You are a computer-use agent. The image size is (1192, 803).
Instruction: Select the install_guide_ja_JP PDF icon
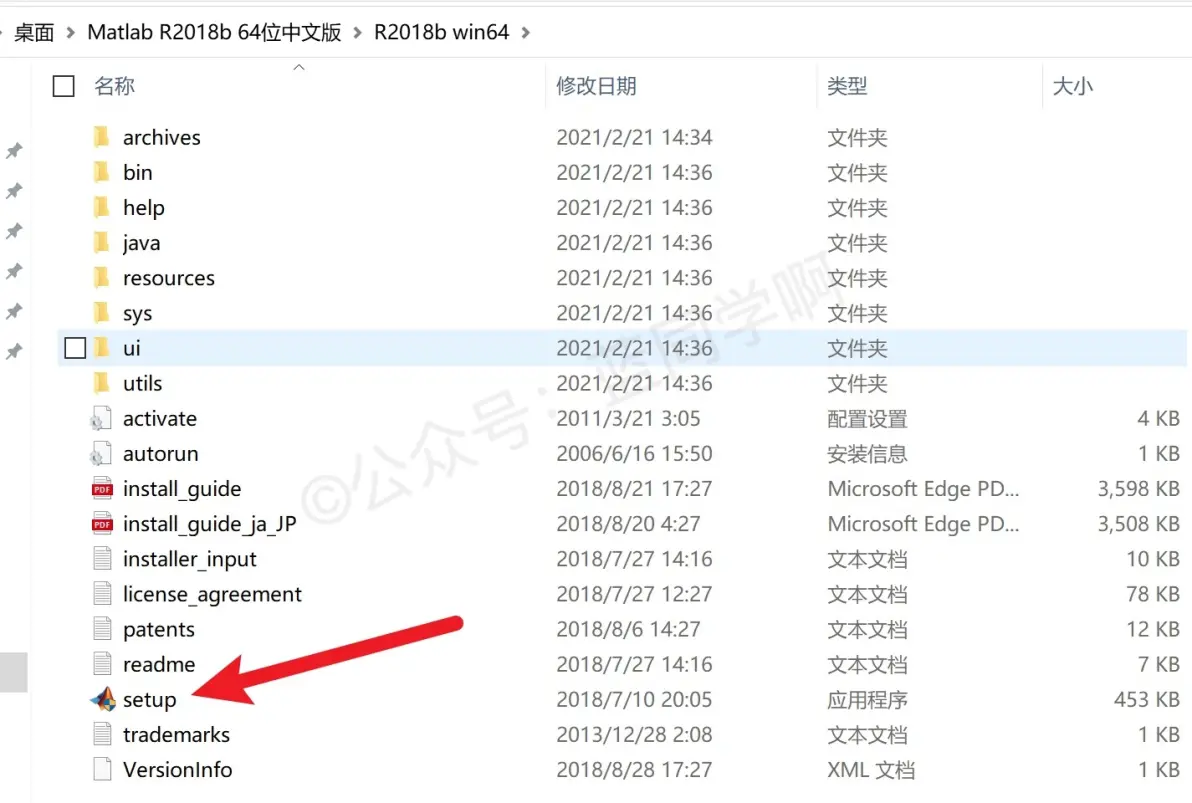pos(102,523)
